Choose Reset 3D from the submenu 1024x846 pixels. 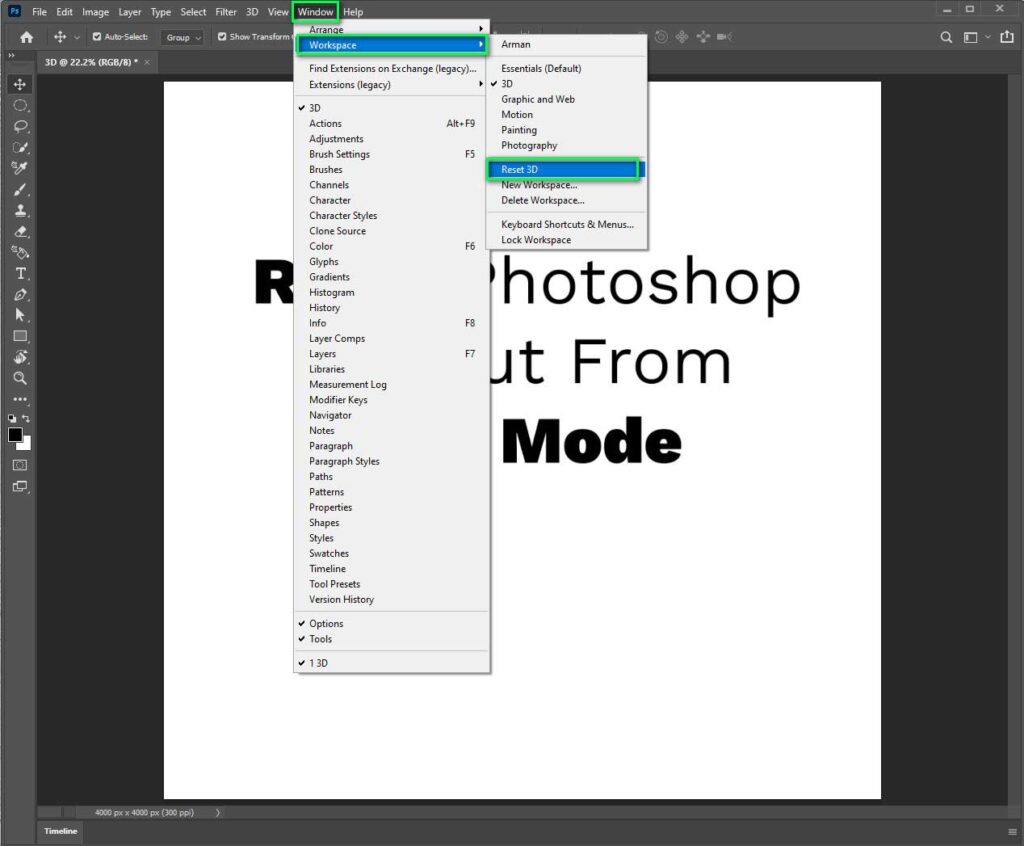563,169
